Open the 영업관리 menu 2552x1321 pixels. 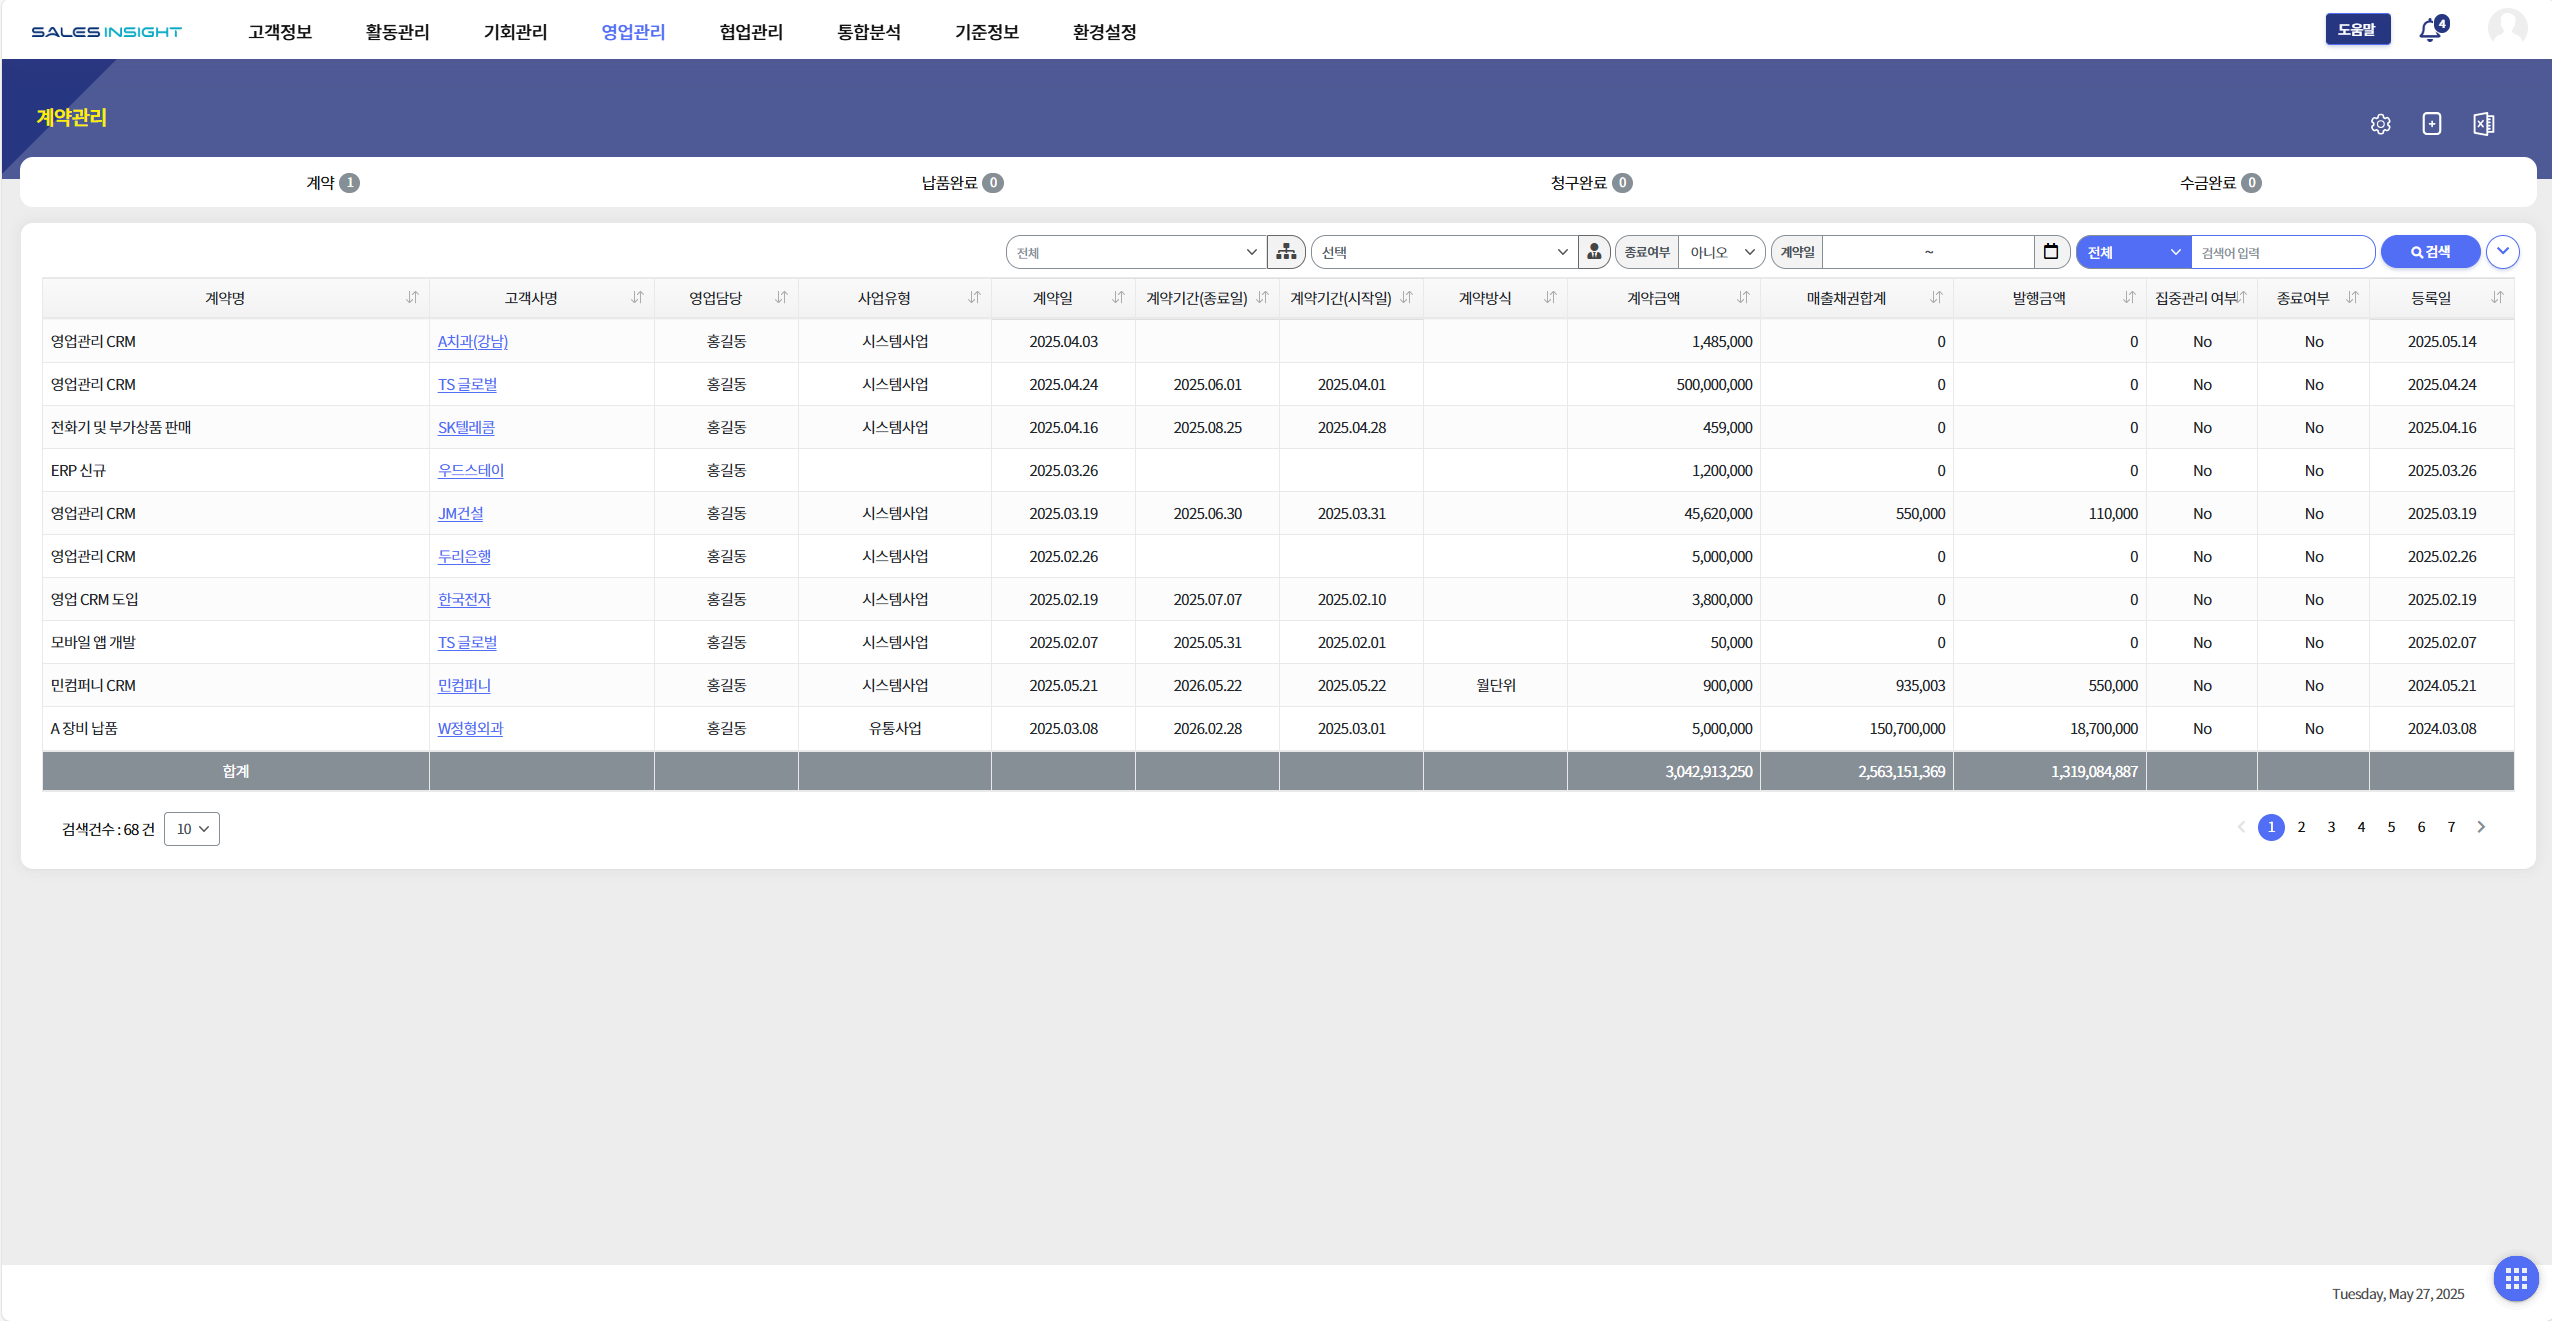point(633,32)
